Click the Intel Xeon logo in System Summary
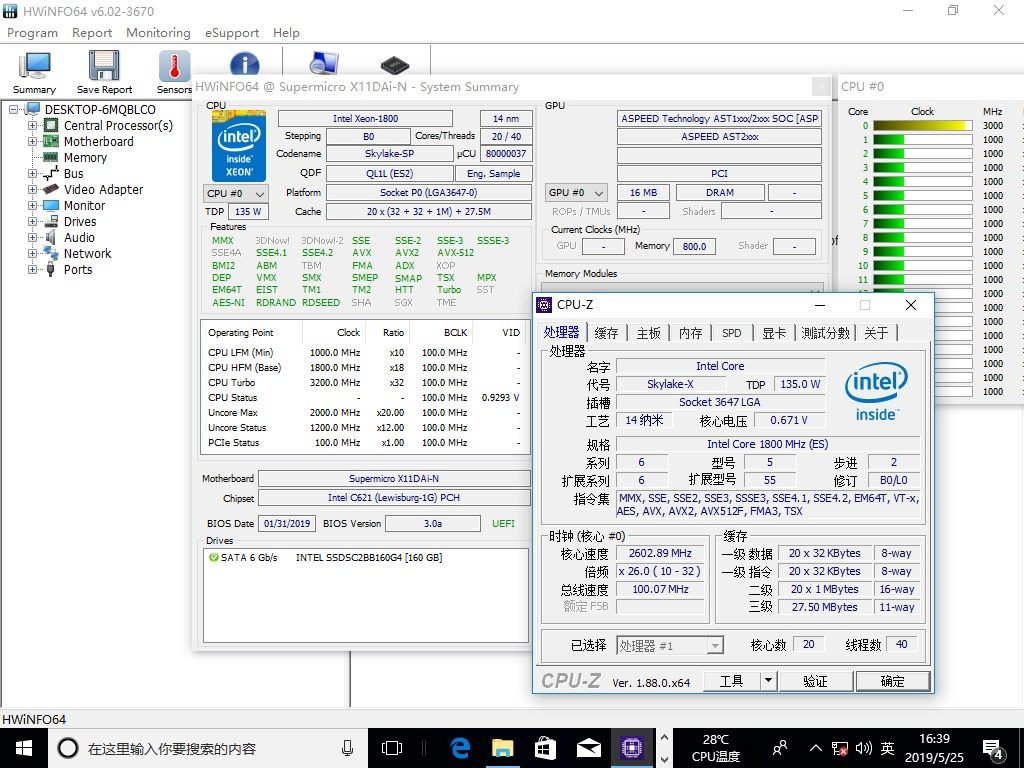The image size is (1024, 768). [238, 146]
